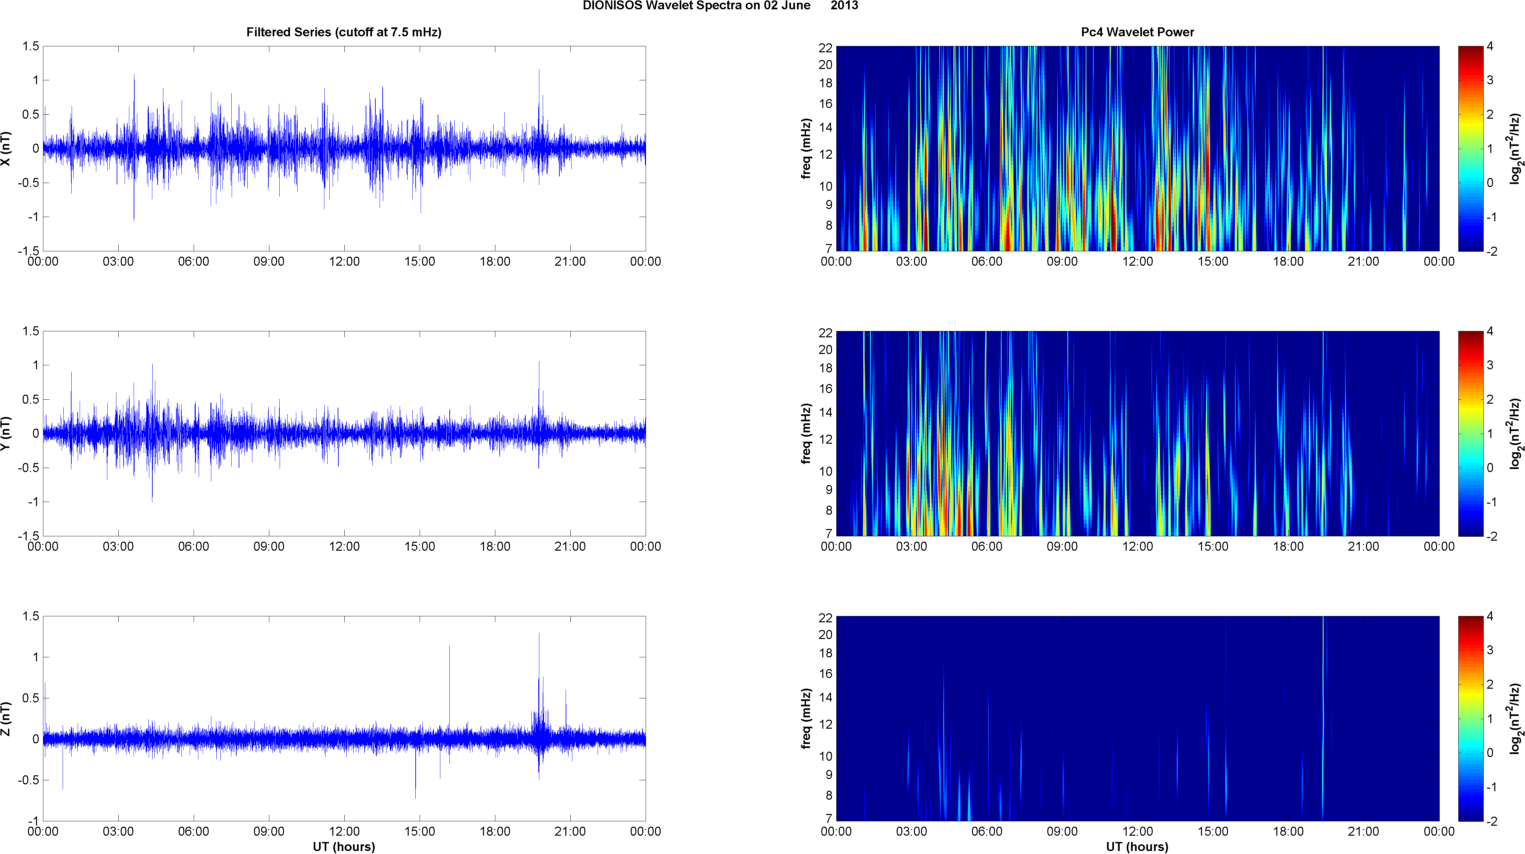Click the log2(nT²/Hz) label beside middle colorbar
The height and width of the screenshot is (854, 1525).
point(1517,434)
